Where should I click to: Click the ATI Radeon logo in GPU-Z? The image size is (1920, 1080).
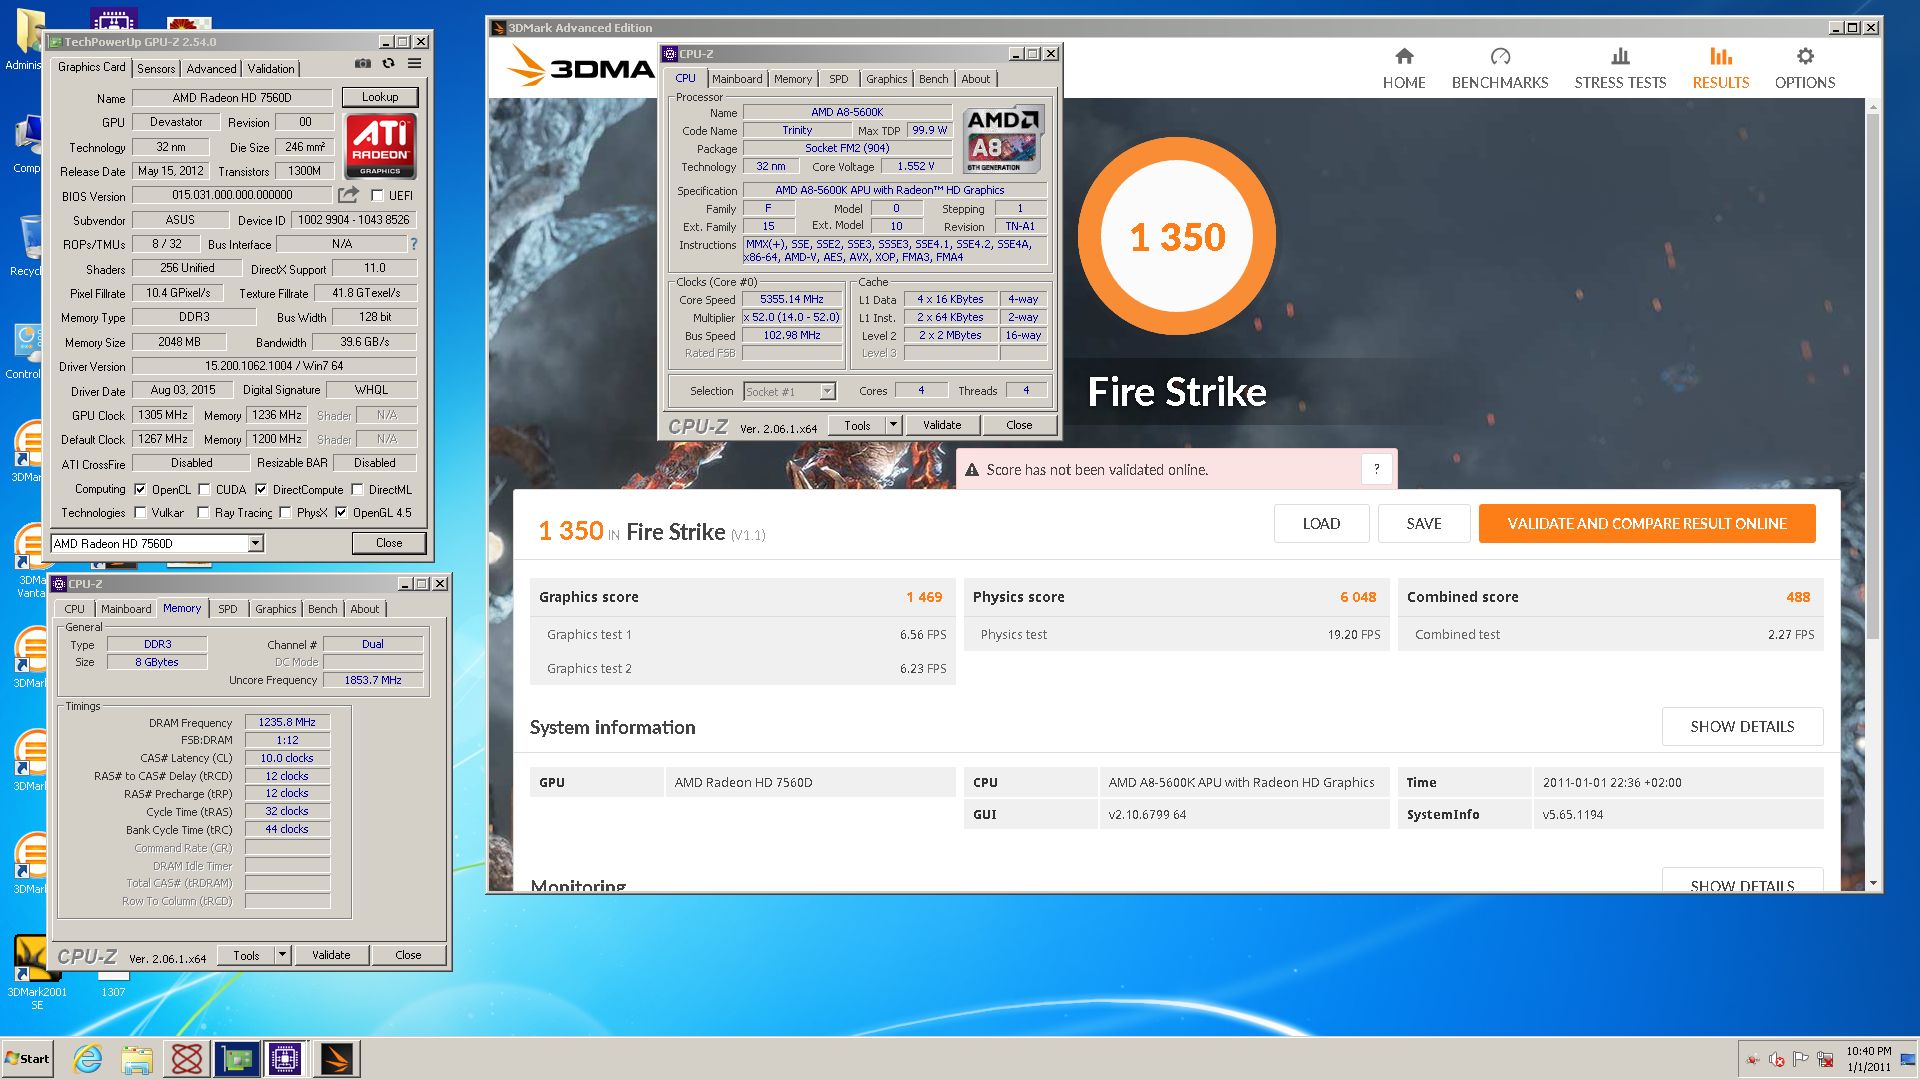(x=380, y=145)
